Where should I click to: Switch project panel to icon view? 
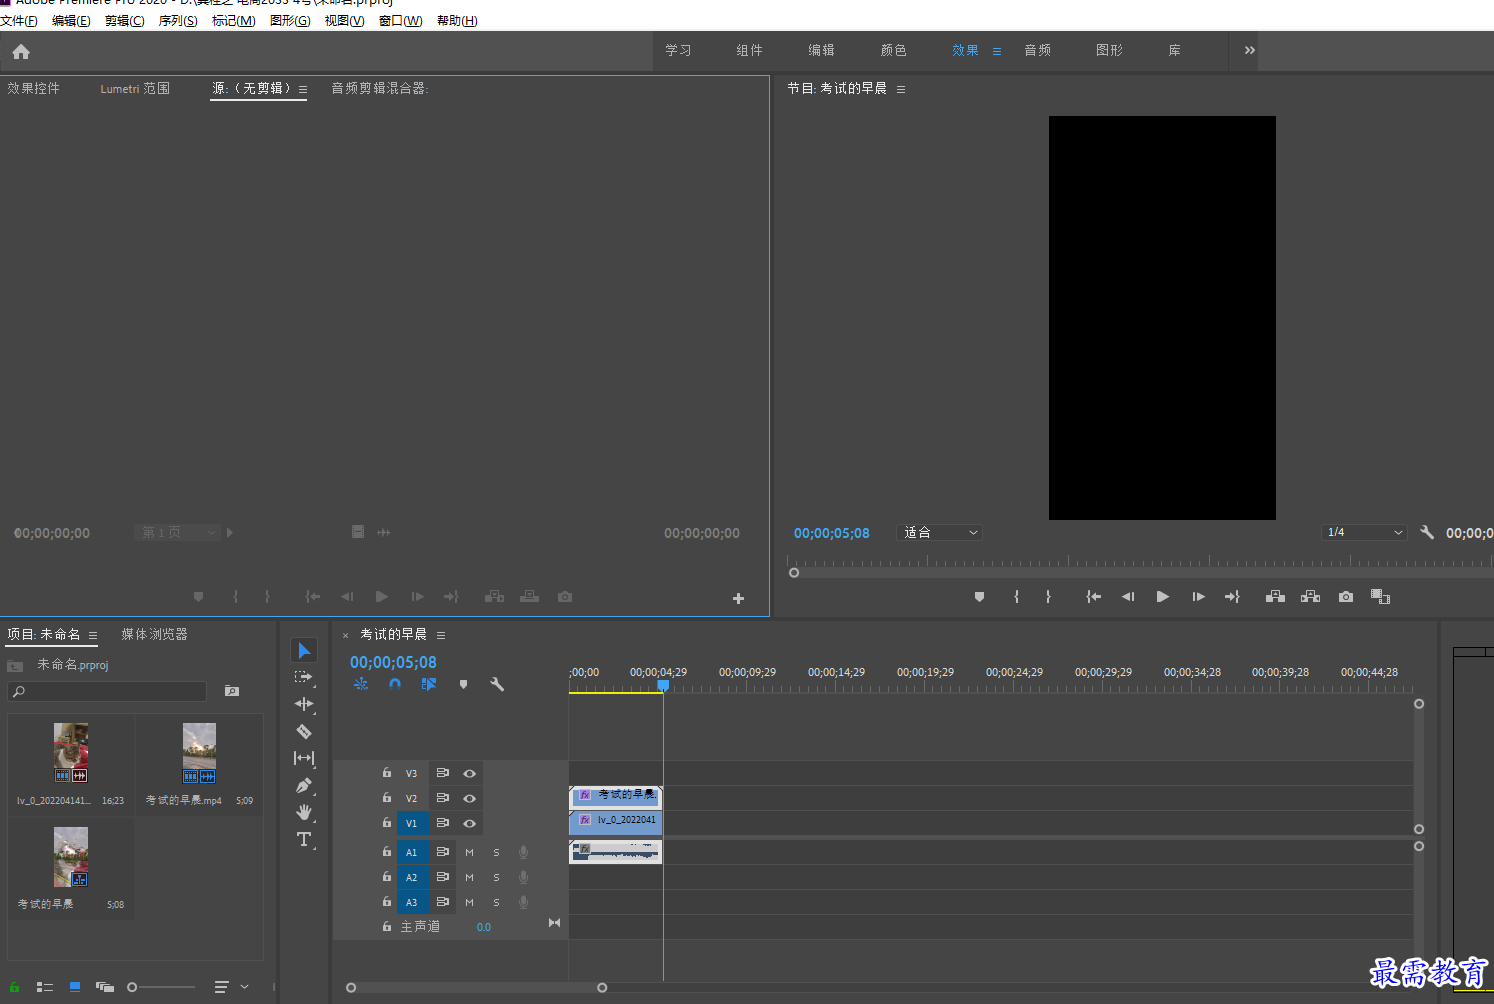[x=75, y=987]
